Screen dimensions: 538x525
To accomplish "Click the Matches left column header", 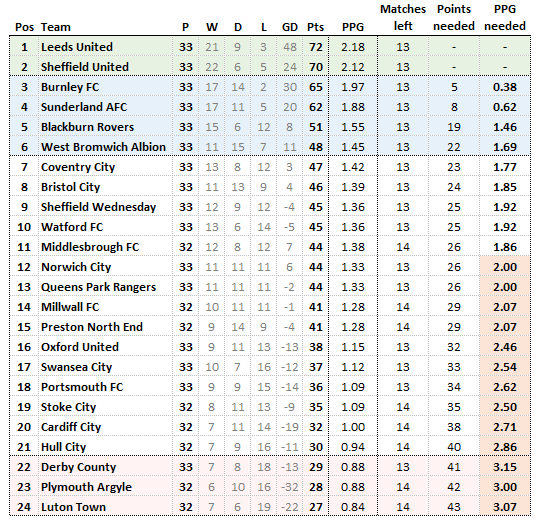I will click(403, 18).
